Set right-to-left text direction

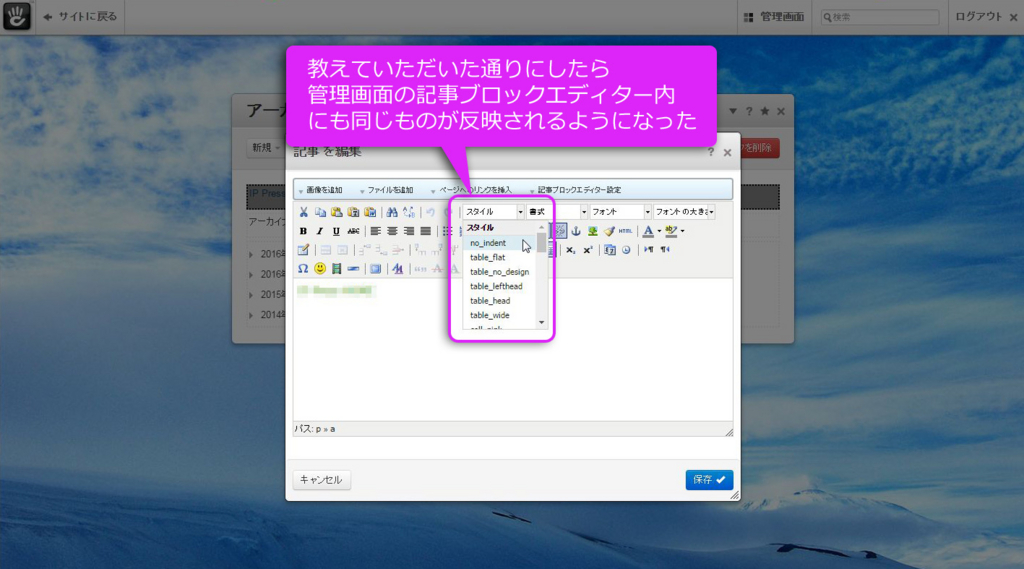pos(665,250)
